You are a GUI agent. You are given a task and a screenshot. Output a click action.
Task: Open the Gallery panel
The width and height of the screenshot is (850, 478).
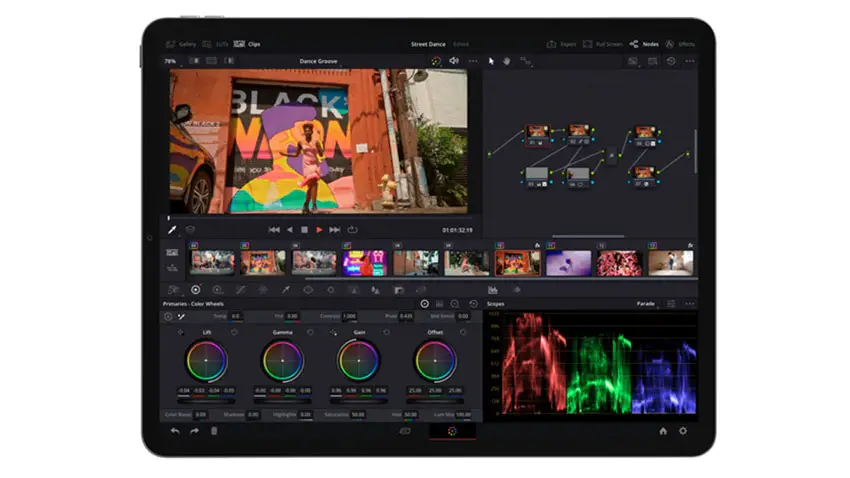coord(181,44)
